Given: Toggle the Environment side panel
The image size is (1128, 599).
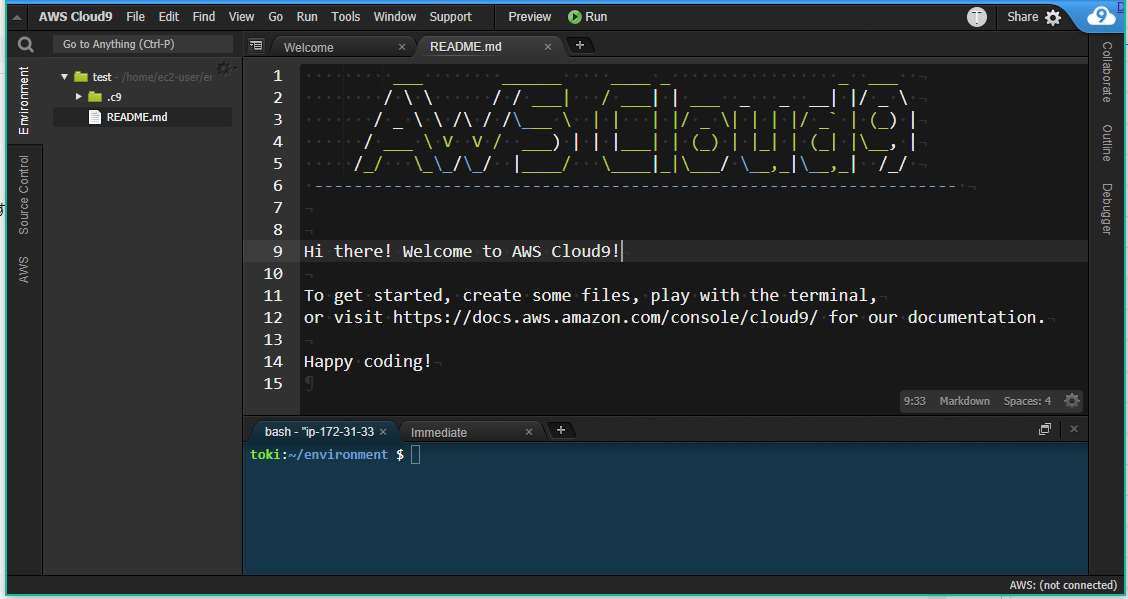Looking at the screenshot, I should click(x=24, y=101).
